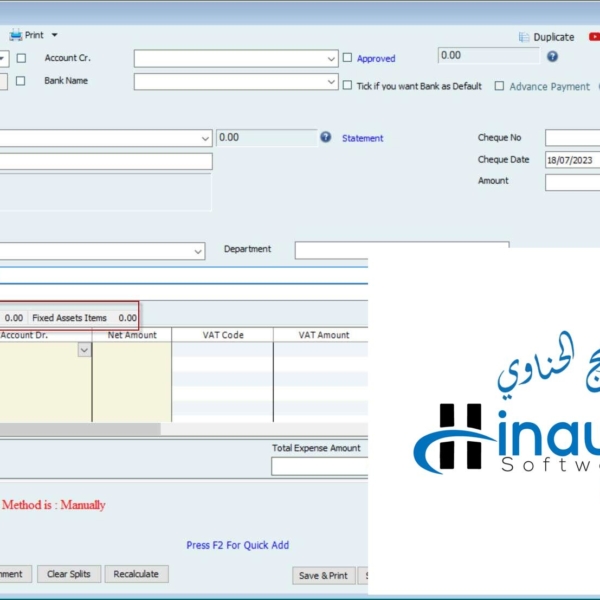
Task: Open the Bank Name dropdown list
Action: [x=331, y=82]
